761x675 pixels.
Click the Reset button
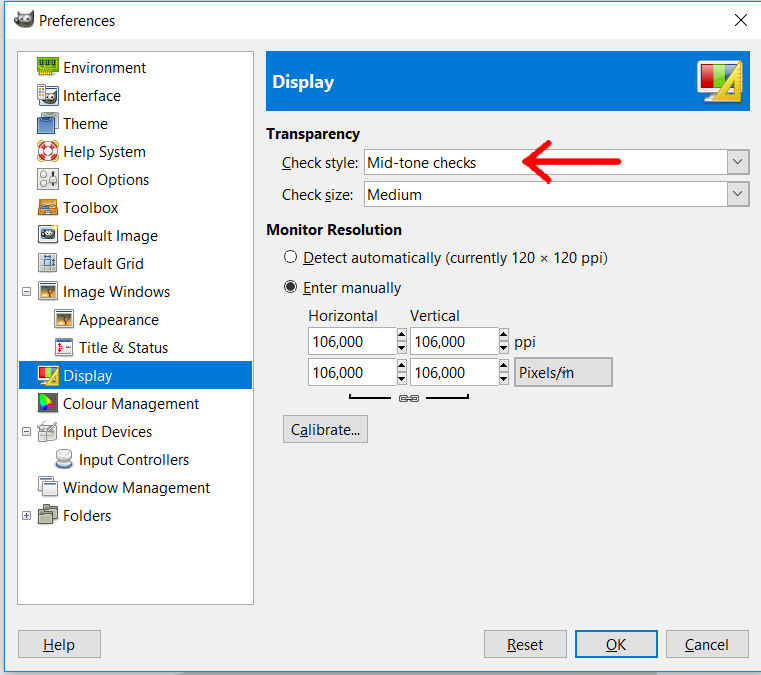coord(525,644)
